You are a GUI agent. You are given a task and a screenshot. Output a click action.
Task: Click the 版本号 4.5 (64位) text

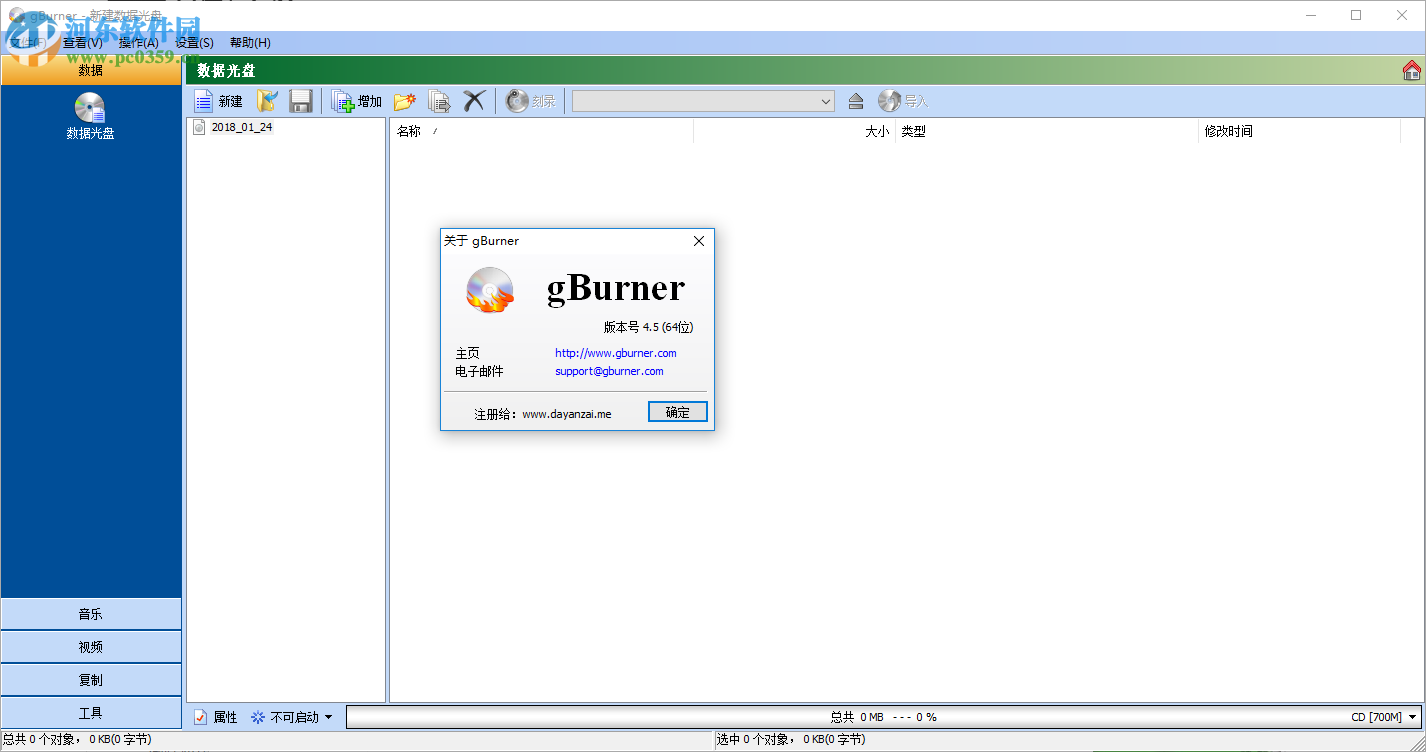pos(648,327)
